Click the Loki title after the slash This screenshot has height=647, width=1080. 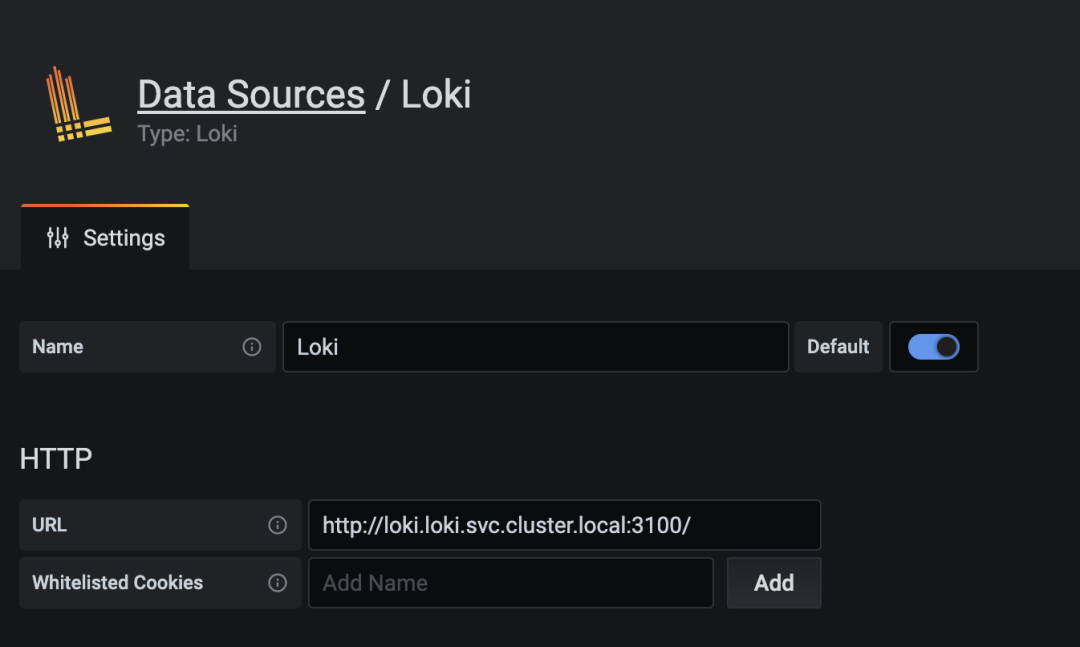(x=436, y=94)
